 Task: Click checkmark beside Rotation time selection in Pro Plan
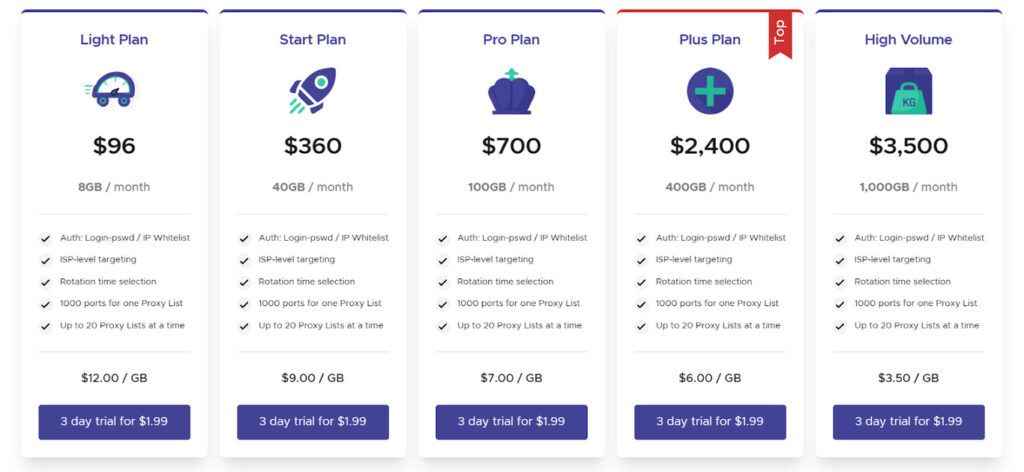443,283
